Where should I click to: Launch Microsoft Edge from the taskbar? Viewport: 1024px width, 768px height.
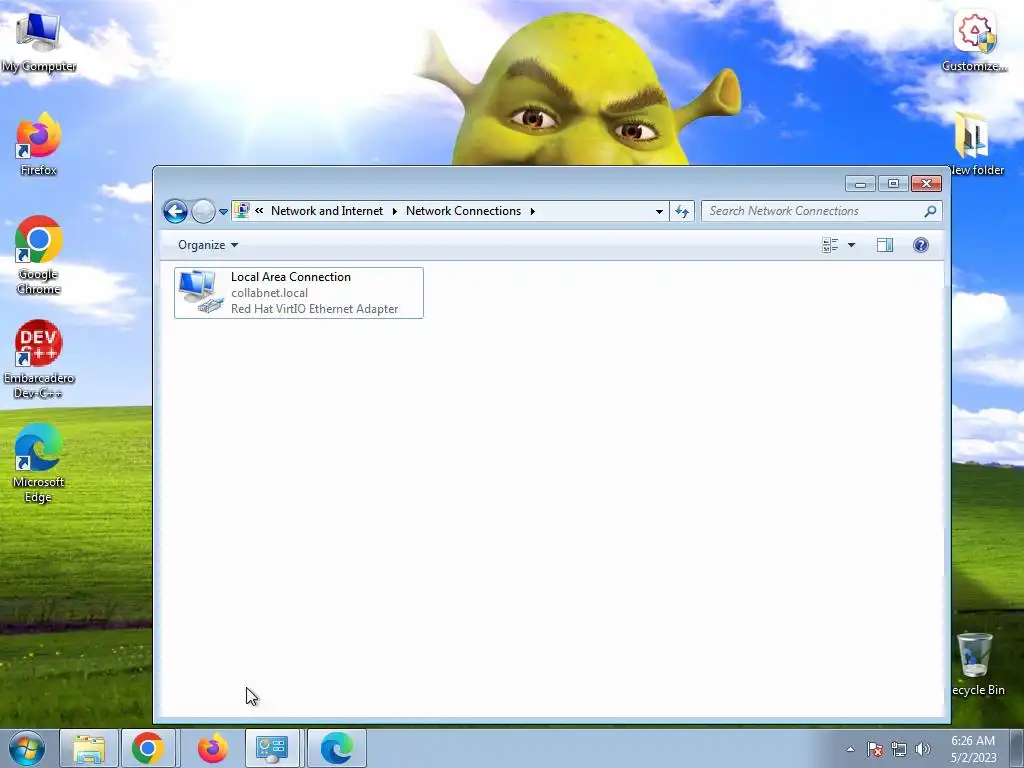[x=337, y=748]
